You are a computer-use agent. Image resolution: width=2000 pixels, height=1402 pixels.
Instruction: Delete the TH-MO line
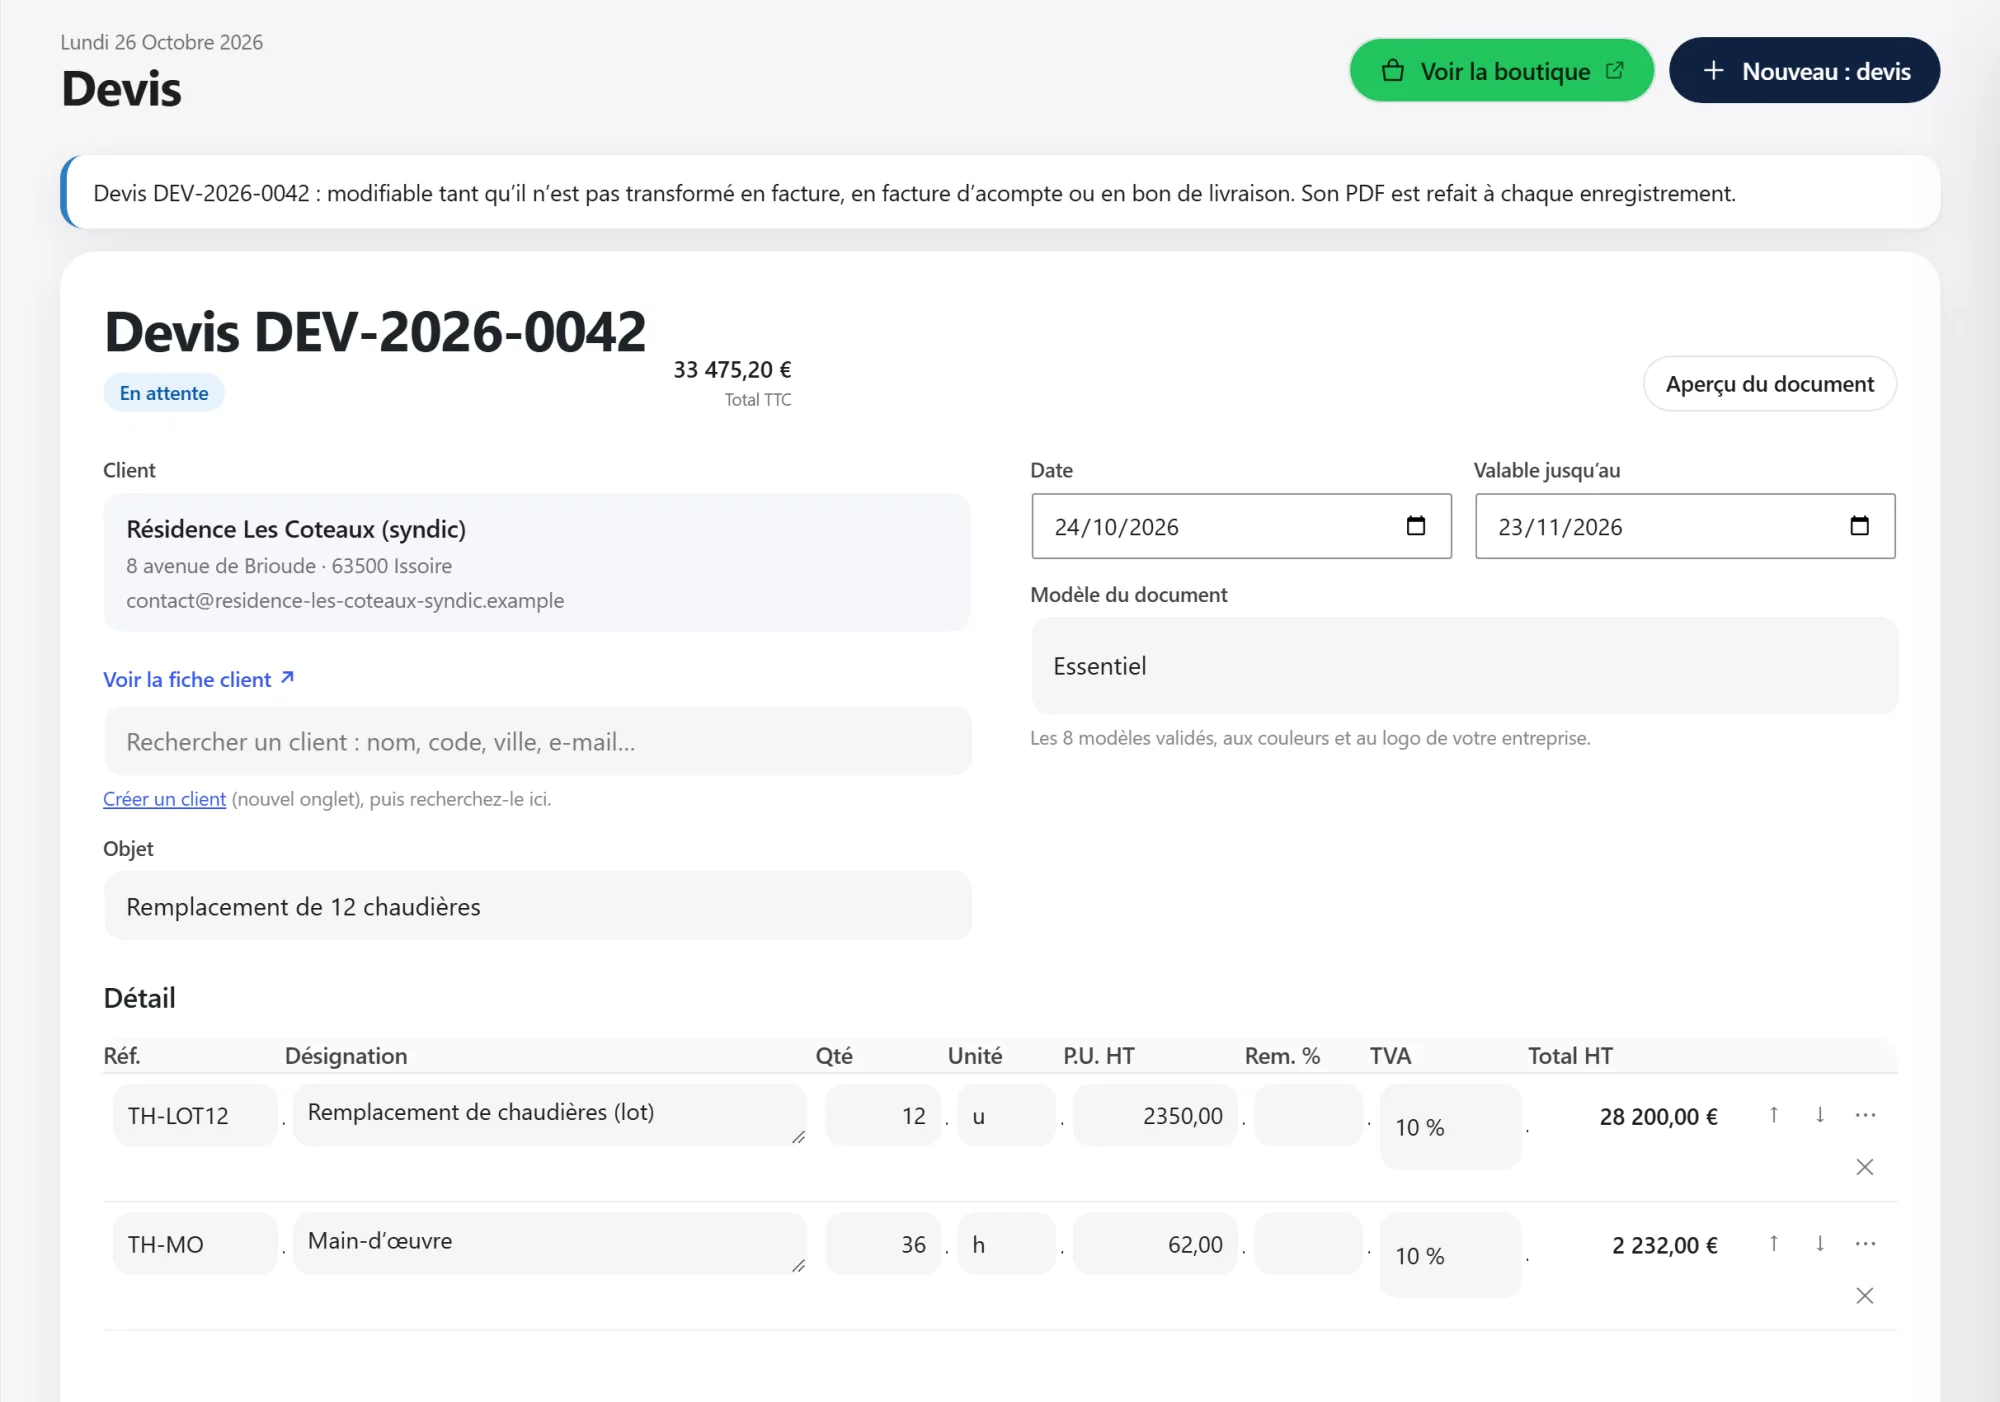click(x=1865, y=1296)
